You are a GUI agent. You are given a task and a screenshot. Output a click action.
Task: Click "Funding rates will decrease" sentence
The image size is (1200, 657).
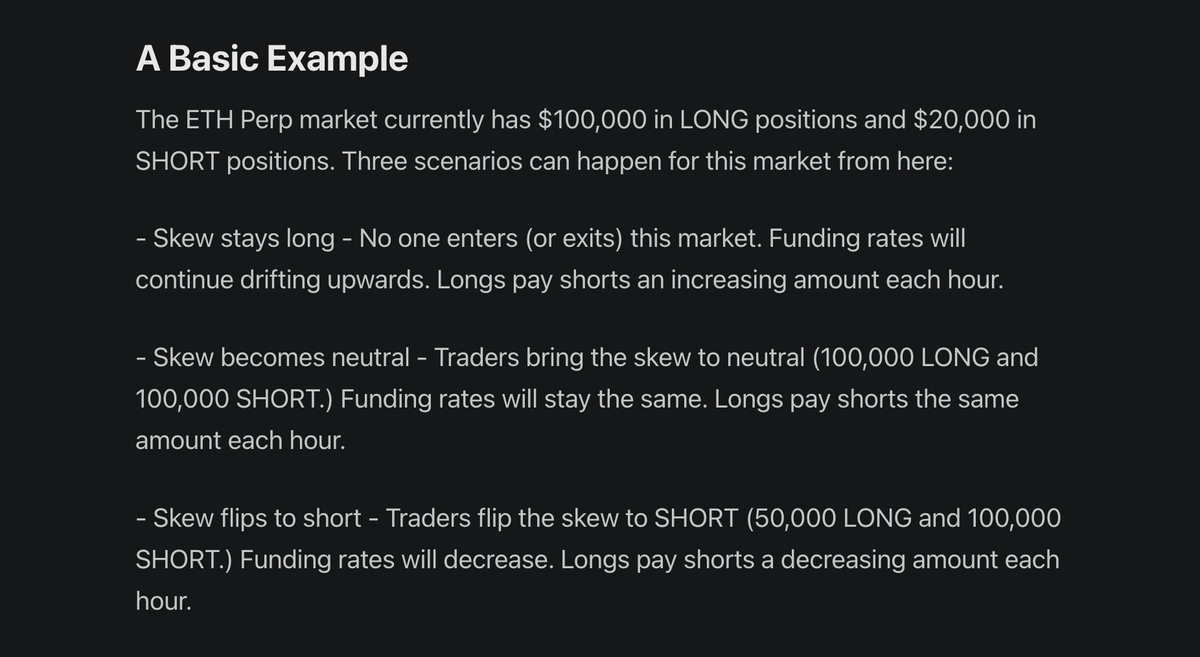pos(395,560)
